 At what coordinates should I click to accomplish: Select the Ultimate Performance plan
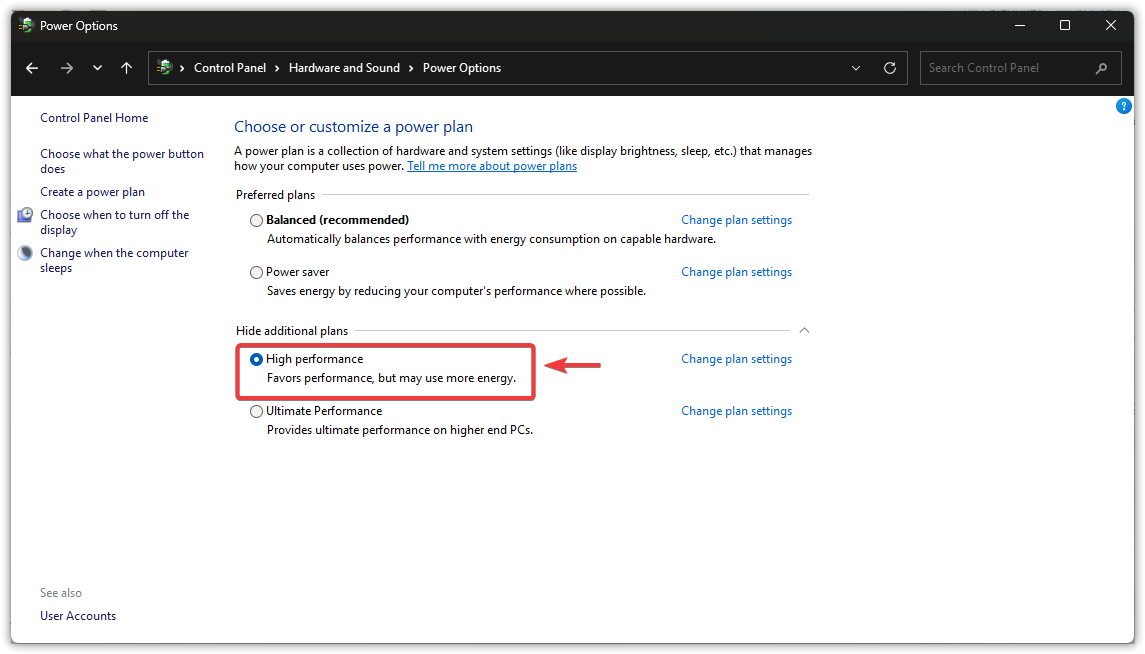(257, 411)
